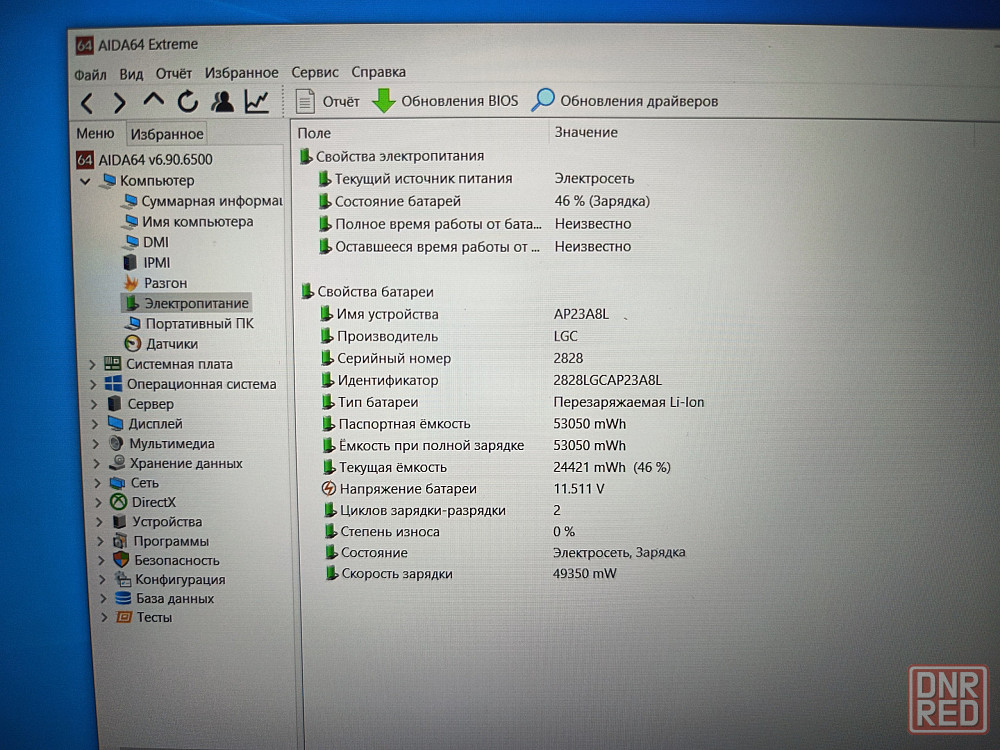Open the Сервис menu

pos(315,72)
